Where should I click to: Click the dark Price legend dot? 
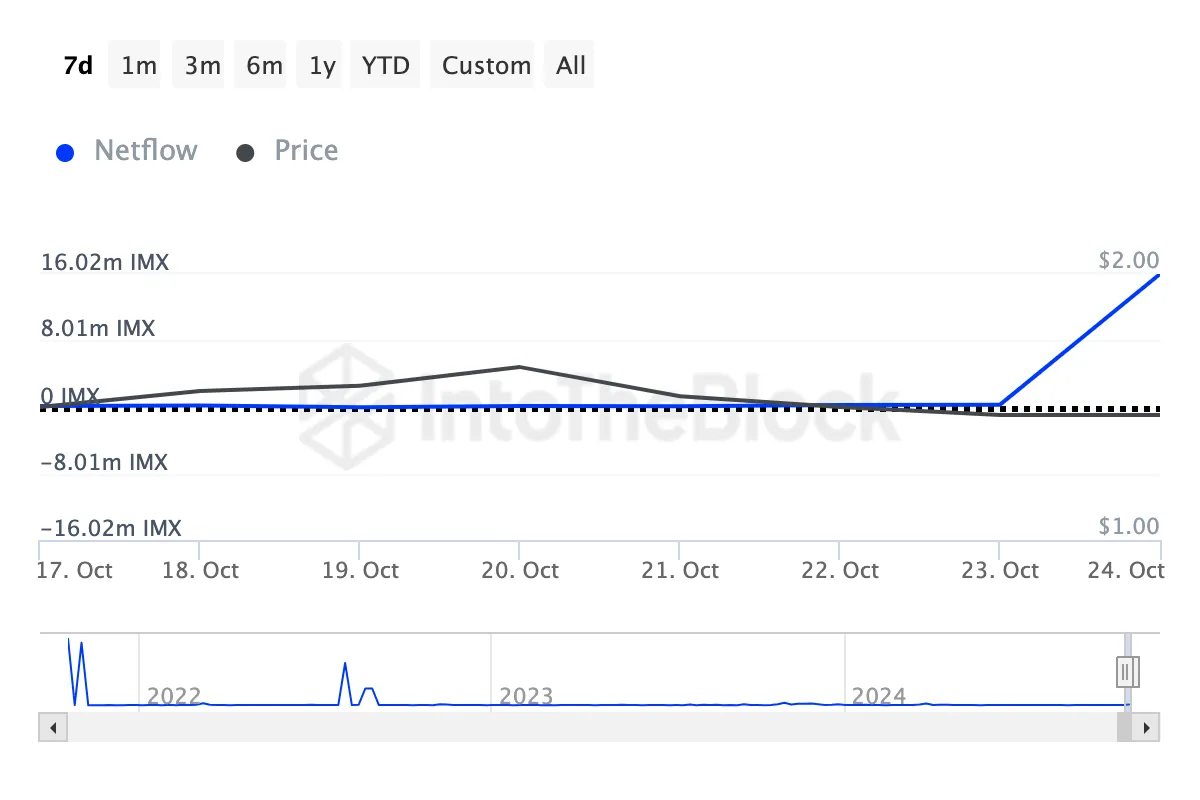[x=244, y=151]
